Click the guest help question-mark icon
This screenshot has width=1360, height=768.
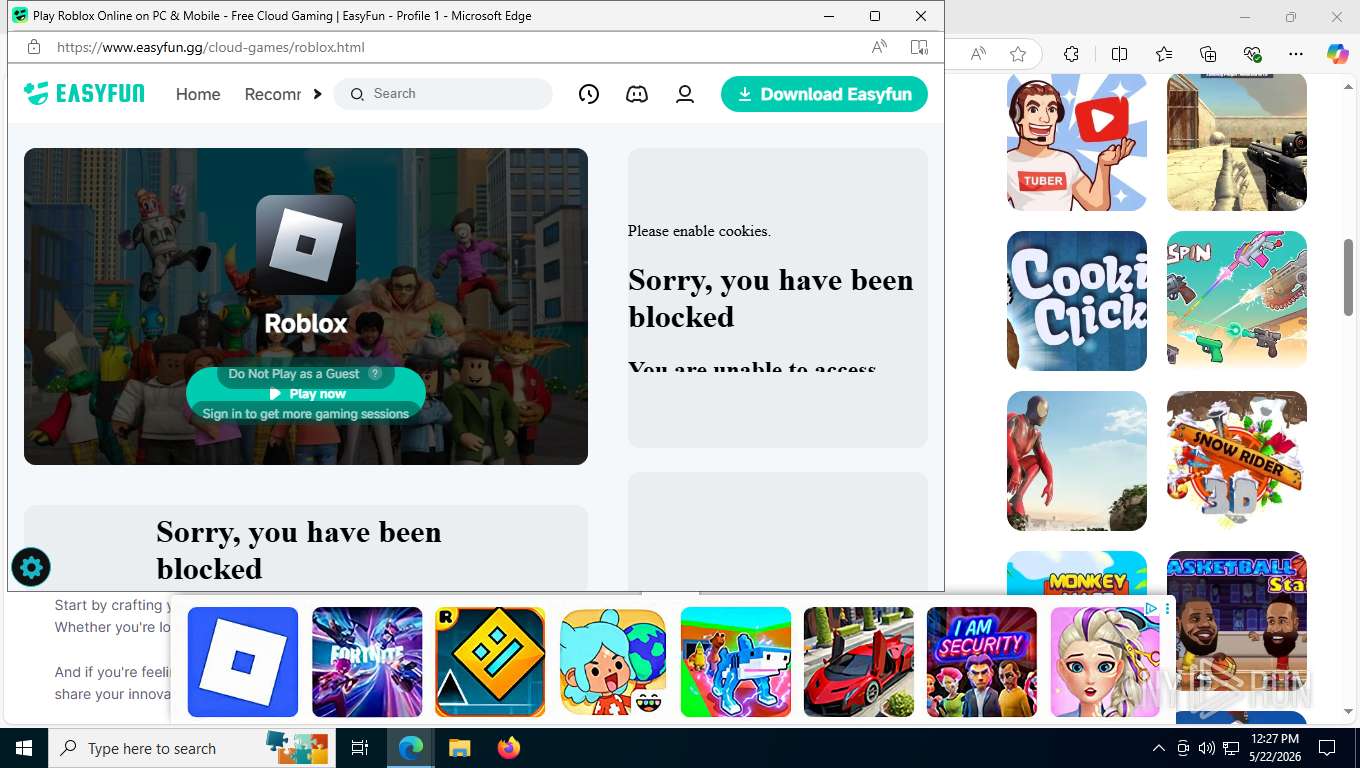click(375, 373)
